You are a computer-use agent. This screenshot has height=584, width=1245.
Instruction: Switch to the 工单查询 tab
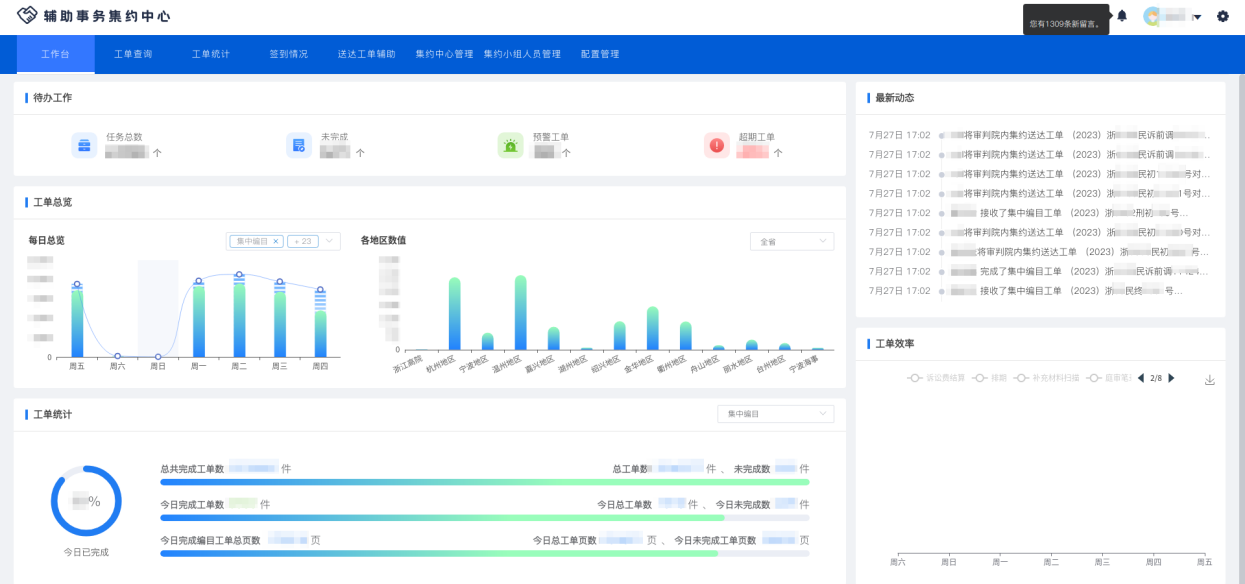[133, 54]
